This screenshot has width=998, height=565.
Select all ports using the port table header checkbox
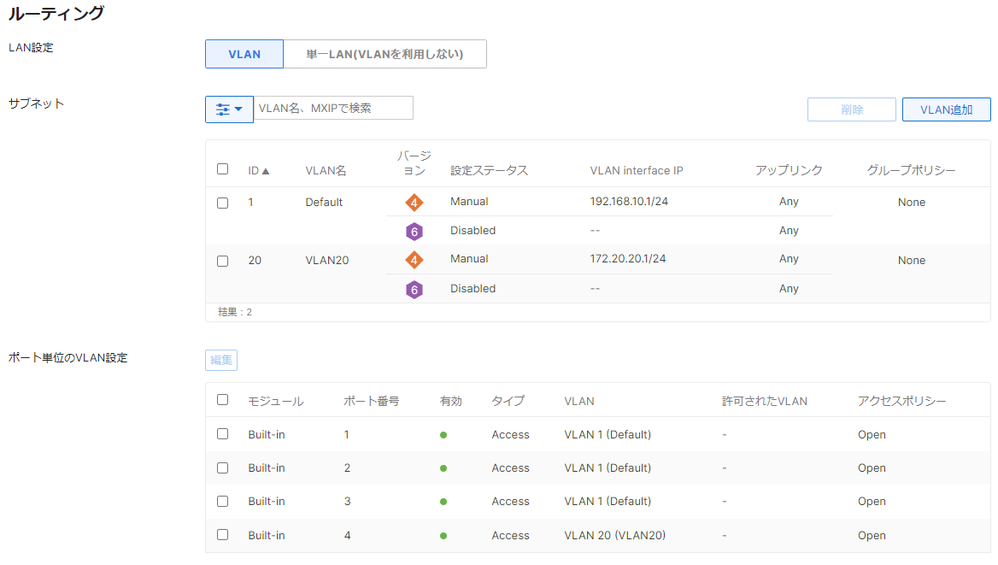(x=223, y=400)
